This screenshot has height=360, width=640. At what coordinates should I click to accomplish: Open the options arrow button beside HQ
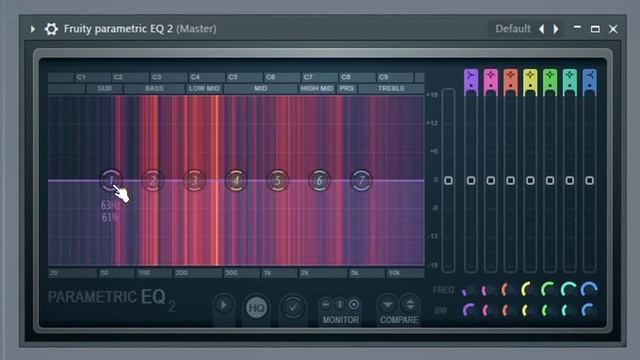click(224, 305)
